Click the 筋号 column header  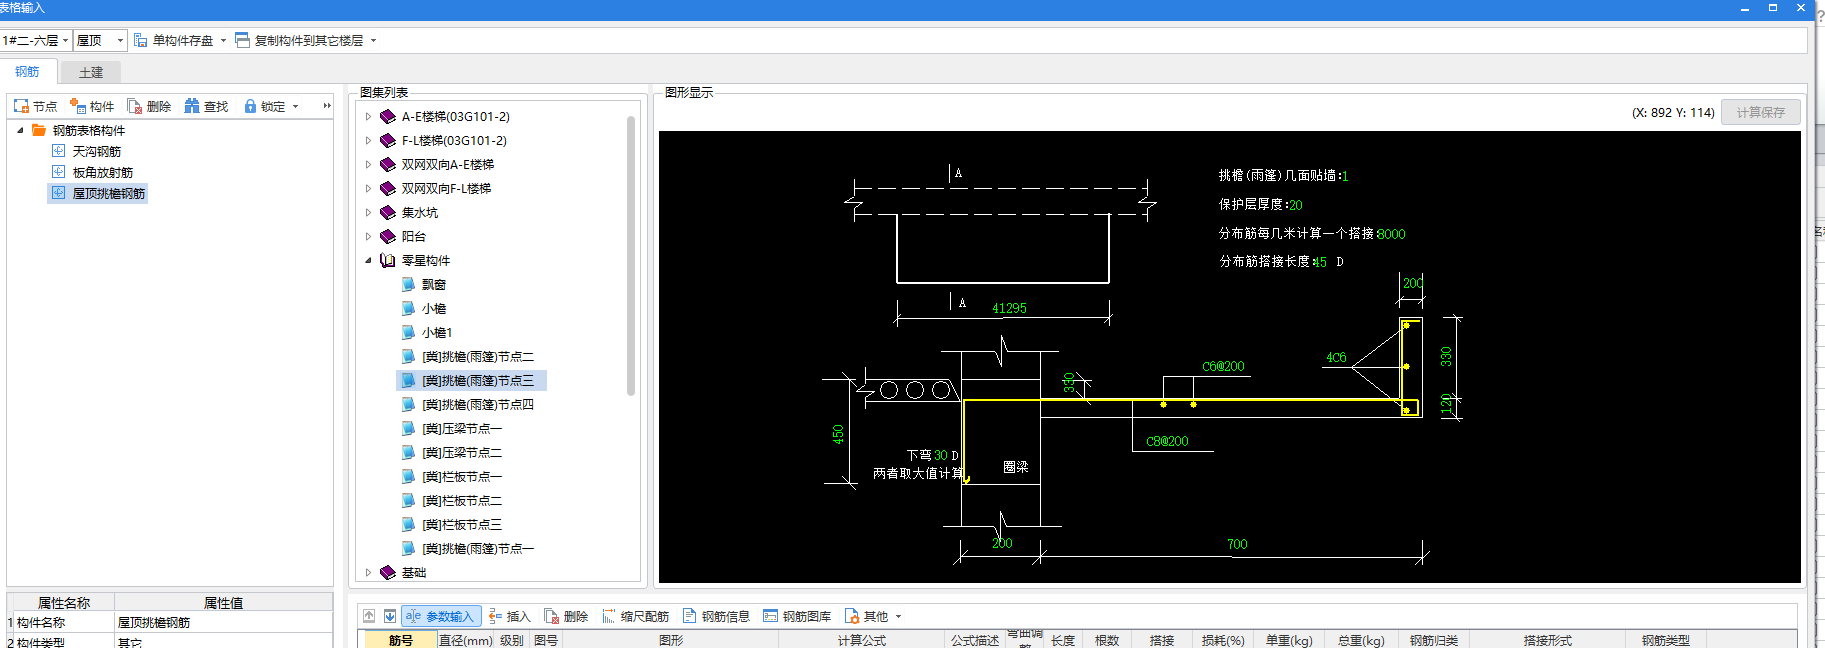(400, 640)
